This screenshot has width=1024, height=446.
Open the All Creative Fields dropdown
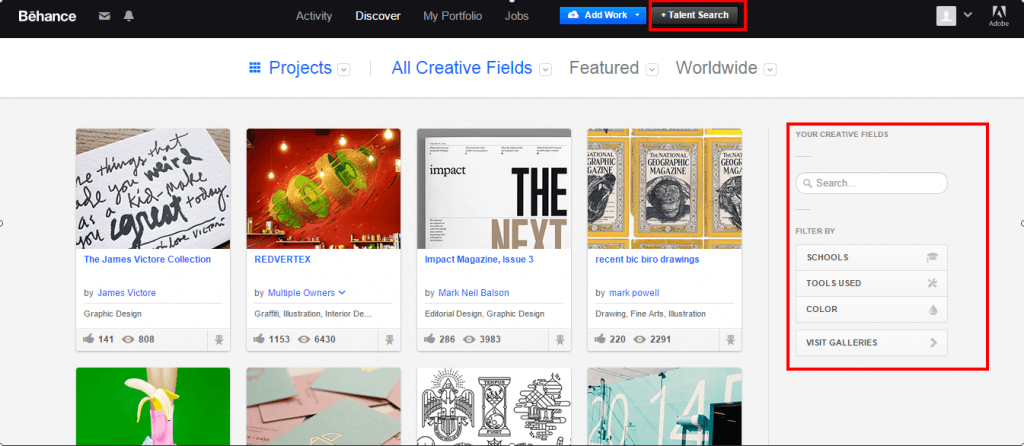click(545, 69)
